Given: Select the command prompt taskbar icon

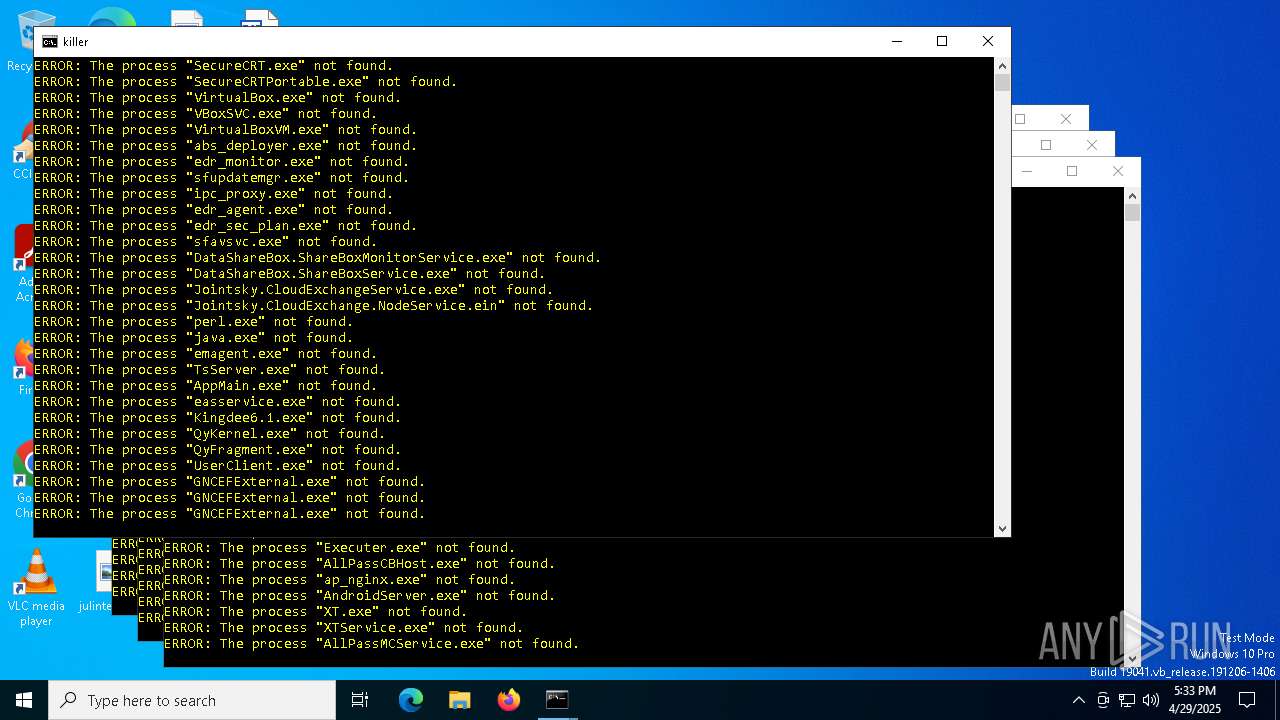Looking at the screenshot, I should 557,700.
